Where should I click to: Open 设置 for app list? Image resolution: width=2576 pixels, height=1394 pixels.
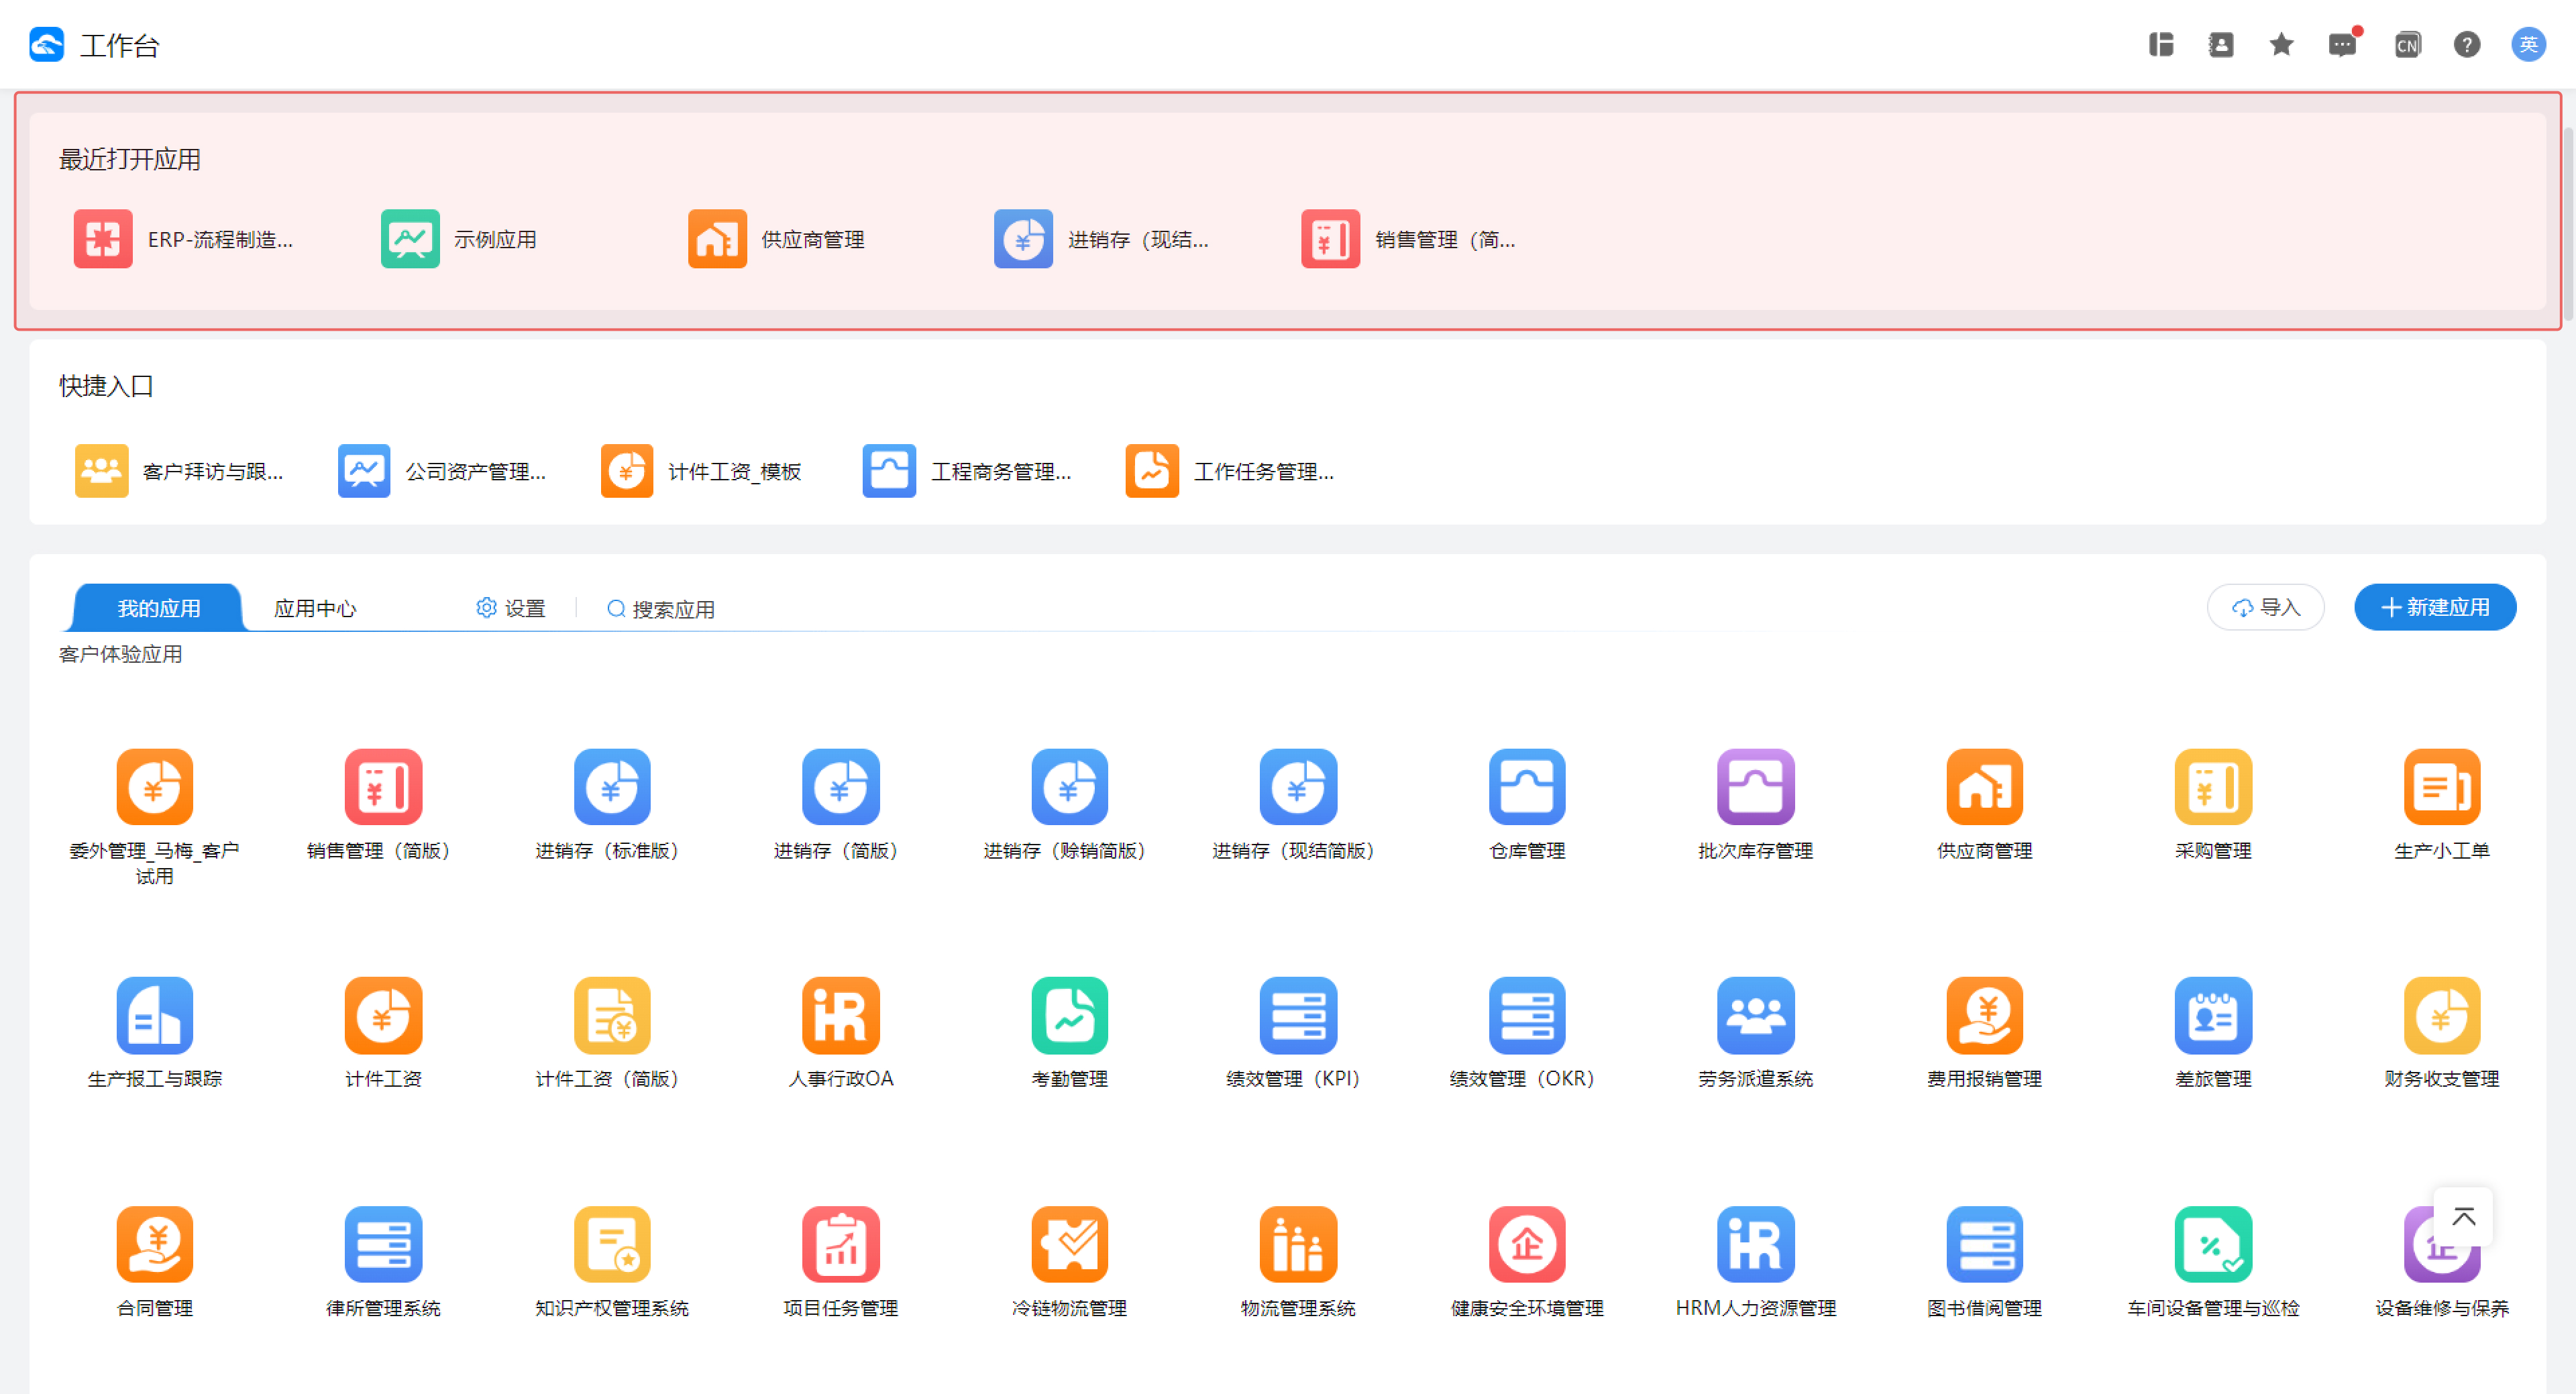tap(511, 608)
